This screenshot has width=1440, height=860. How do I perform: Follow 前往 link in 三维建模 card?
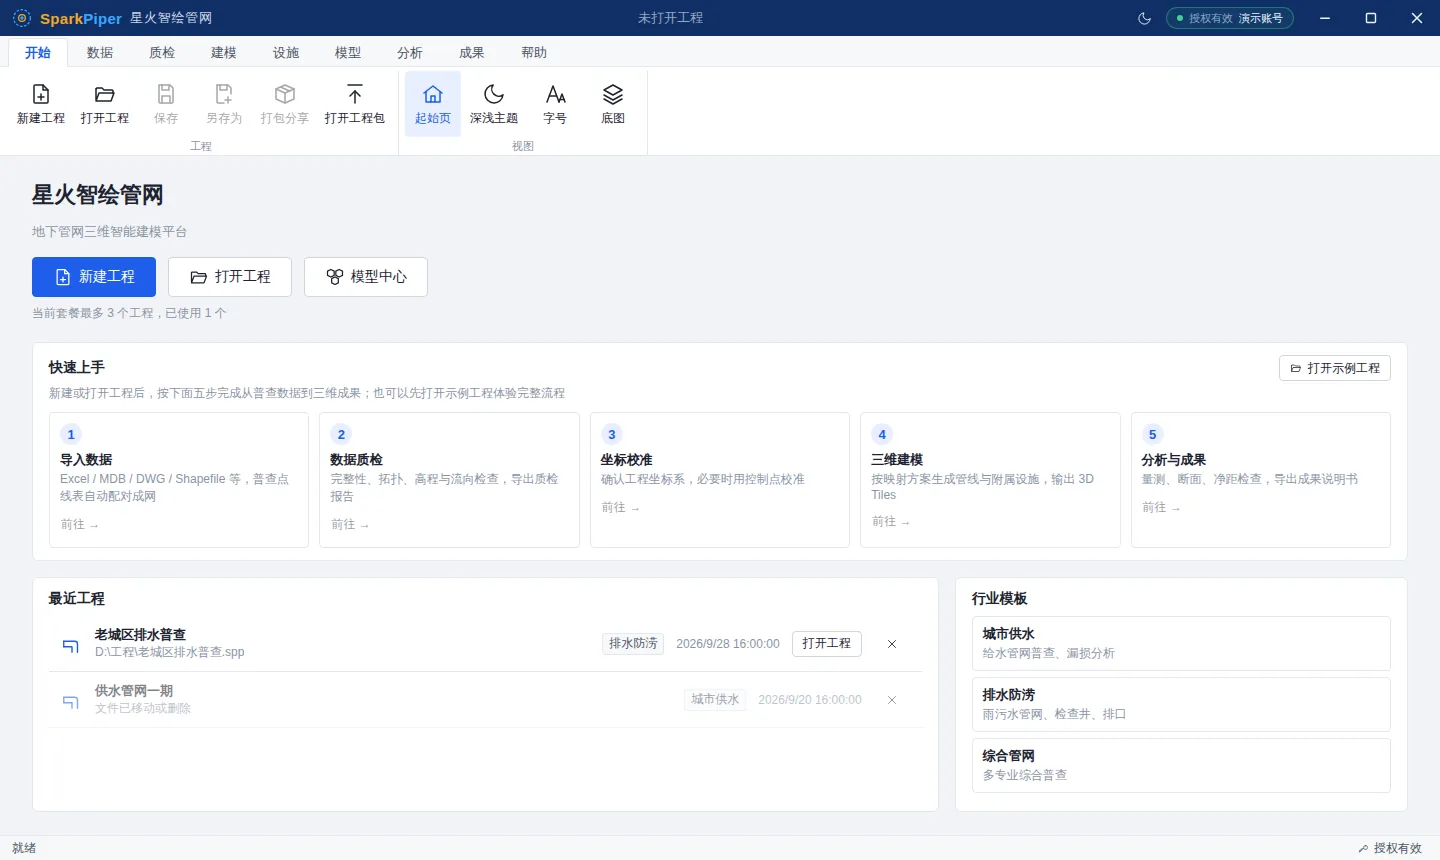coord(890,522)
